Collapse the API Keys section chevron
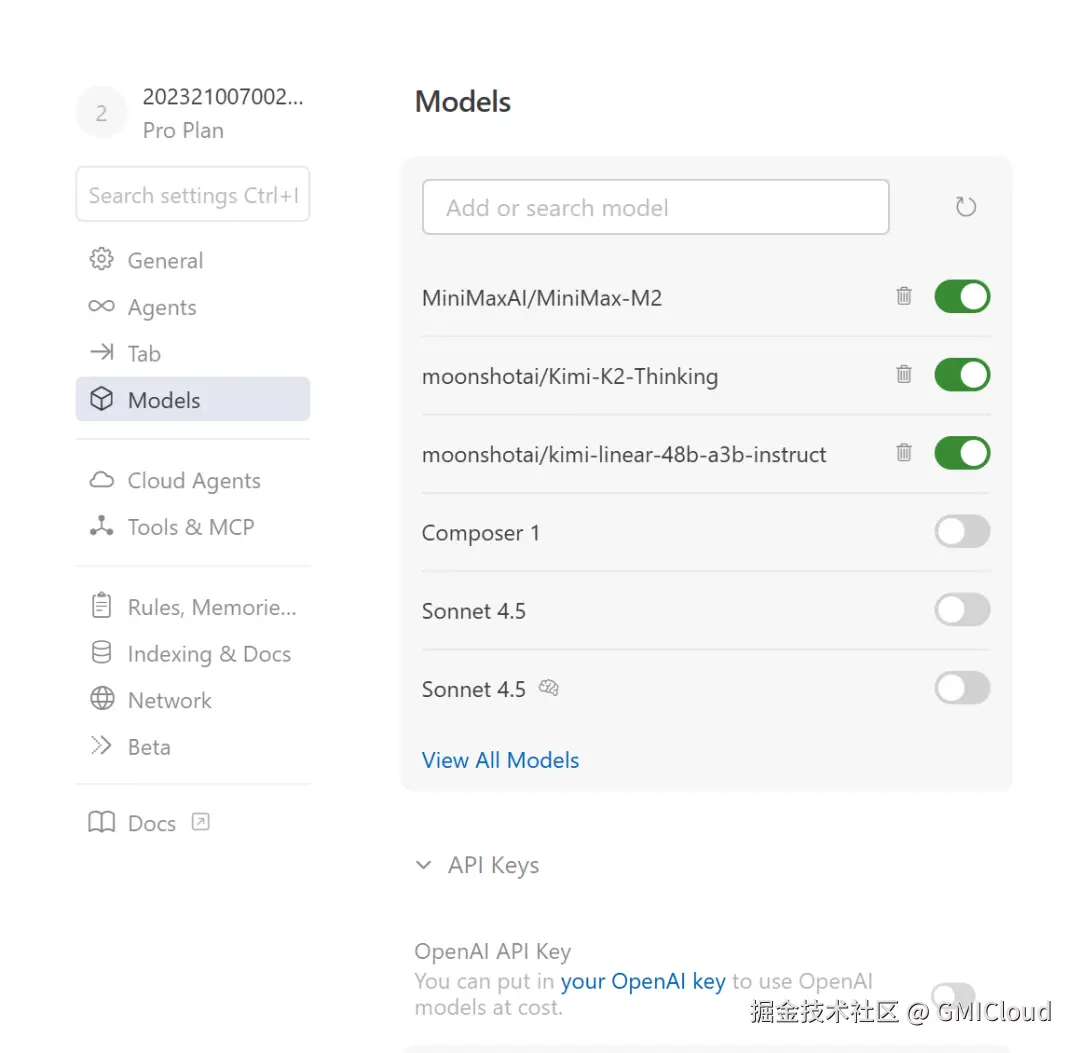 (x=424, y=865)
